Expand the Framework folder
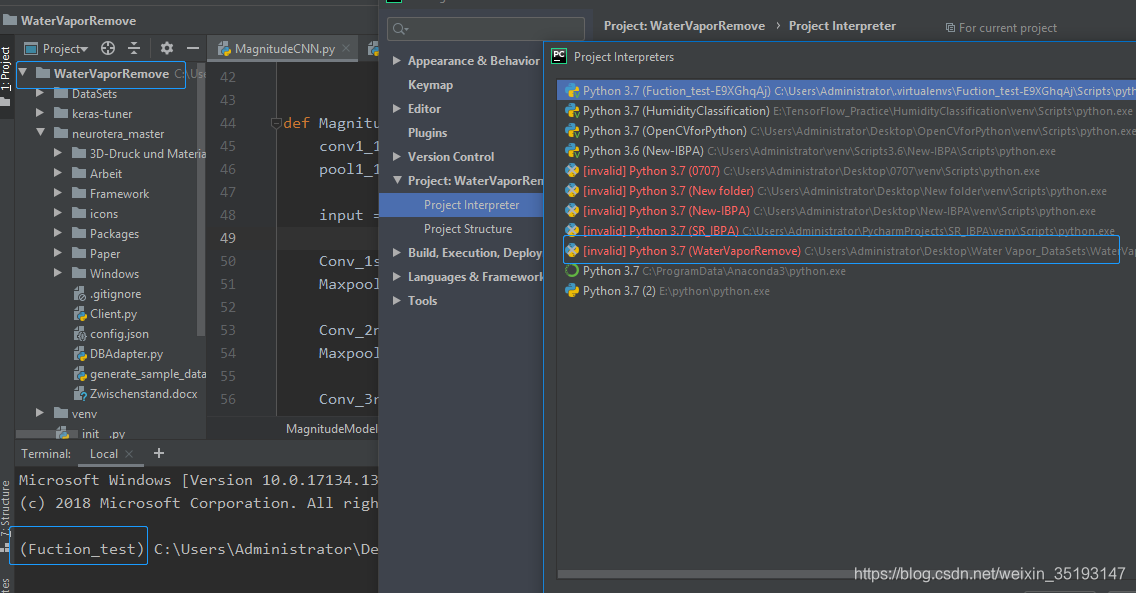 coord(58,193)
